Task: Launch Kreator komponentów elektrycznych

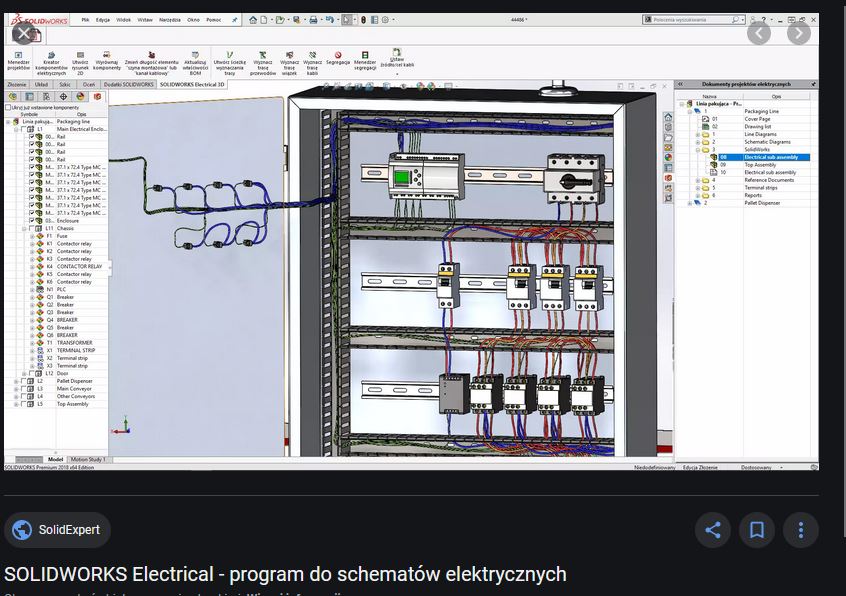Action: [x=51, y=63]
